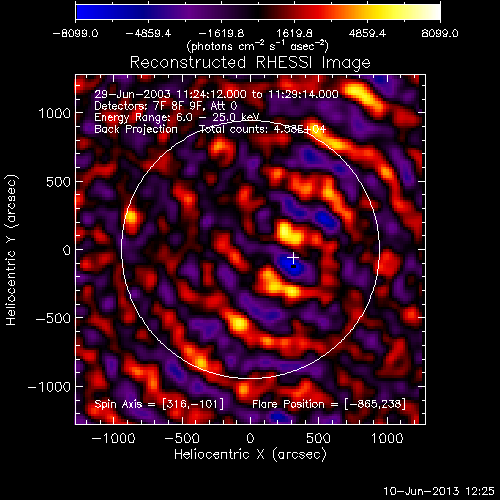Click the blue-to-white intensity color bar
The image size is (500, 500).
point(258,12)
